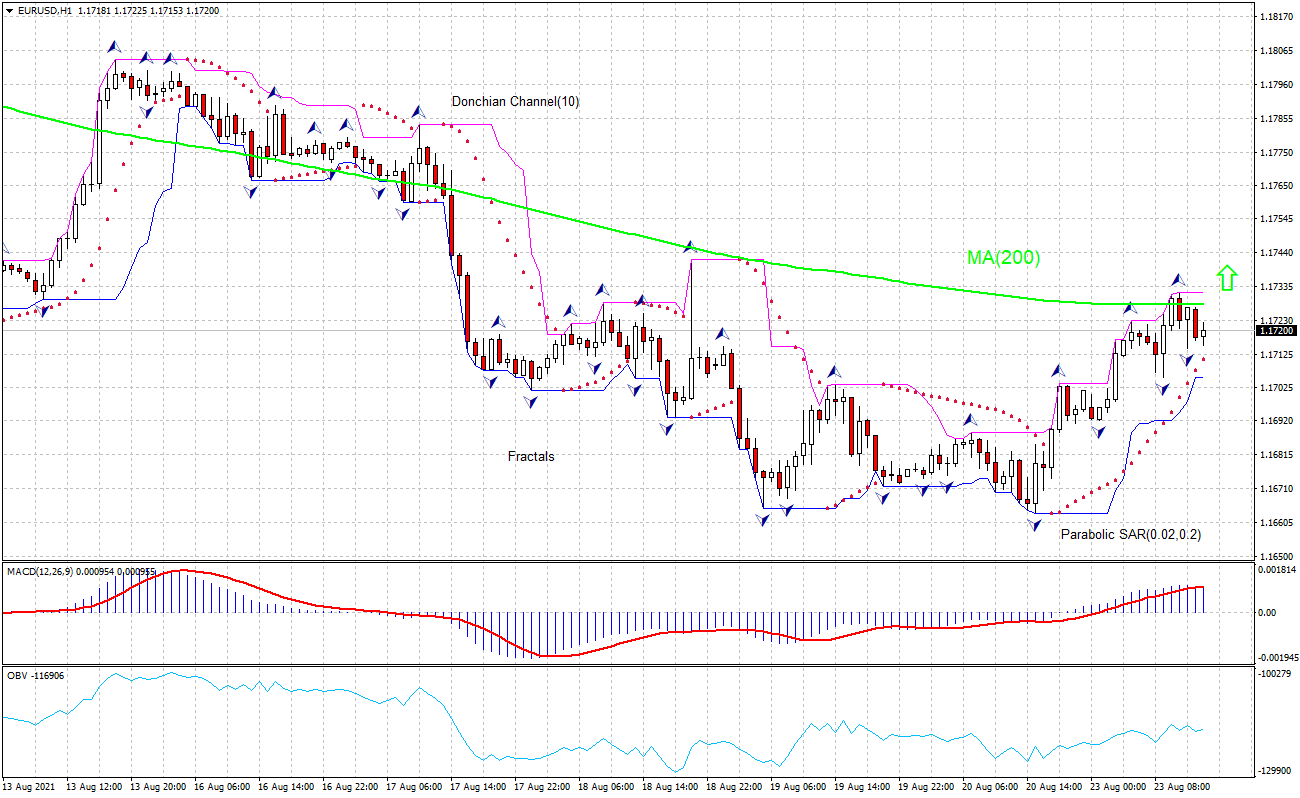Select the Donchian Channel(10) label
Screen dimensions: 1300x798
click(515, 101)
